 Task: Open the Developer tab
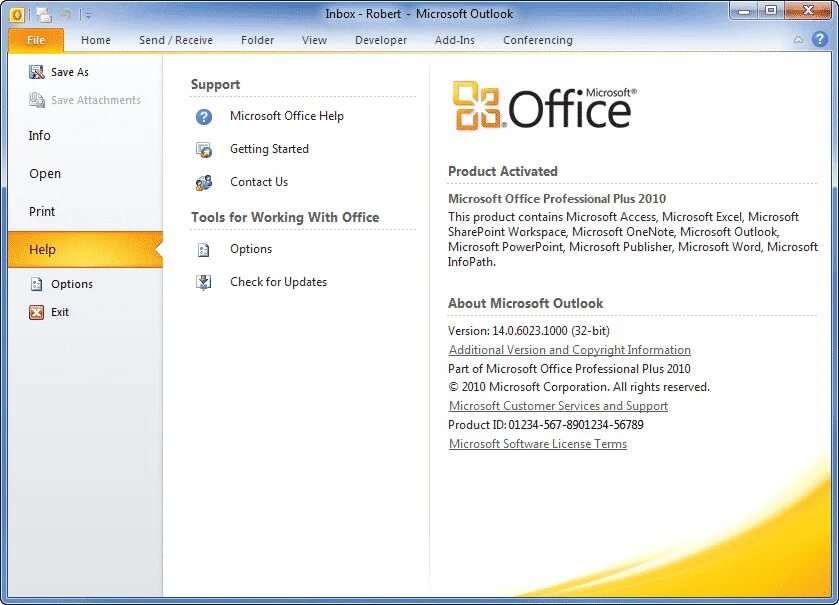coord(381,40)
